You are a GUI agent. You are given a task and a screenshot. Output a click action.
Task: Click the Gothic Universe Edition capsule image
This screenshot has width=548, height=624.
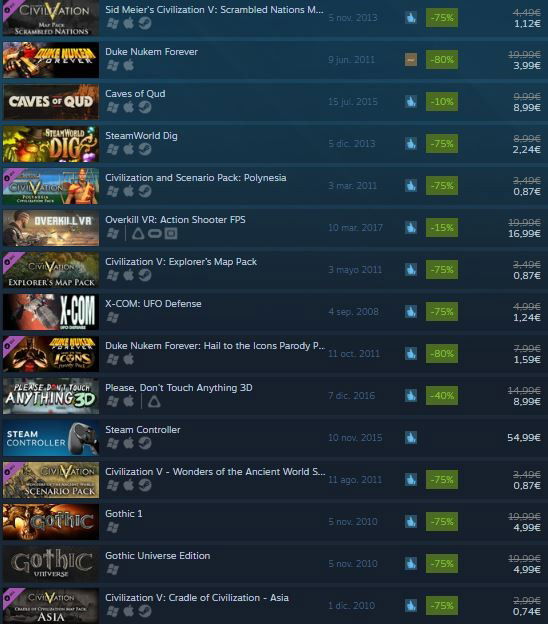tap(51, 564)
